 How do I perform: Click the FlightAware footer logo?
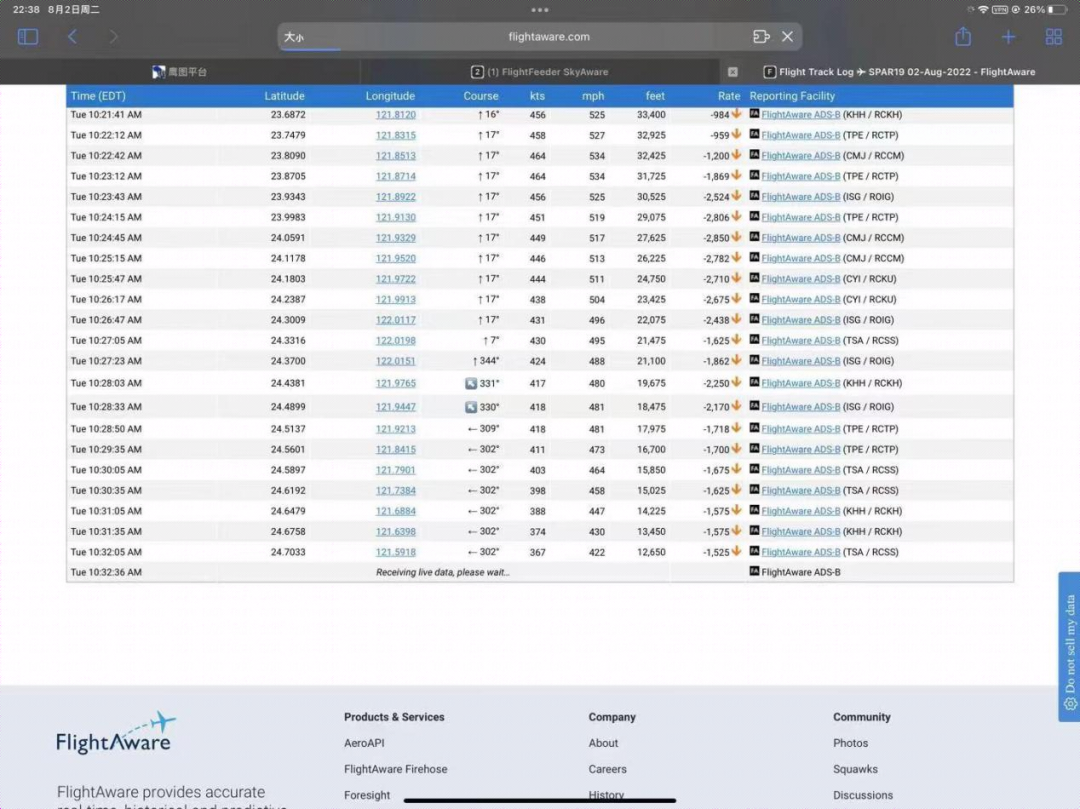115,733
